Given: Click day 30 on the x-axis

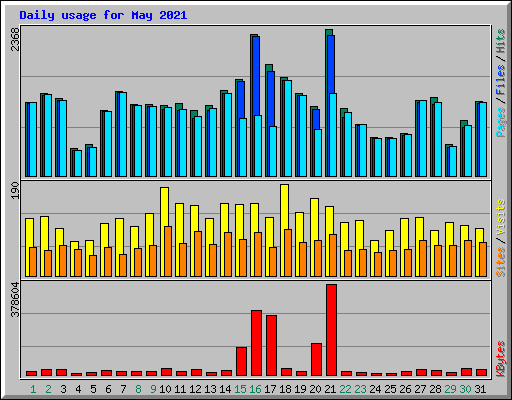Looking at the screenshot, I should tap(465, 389).
